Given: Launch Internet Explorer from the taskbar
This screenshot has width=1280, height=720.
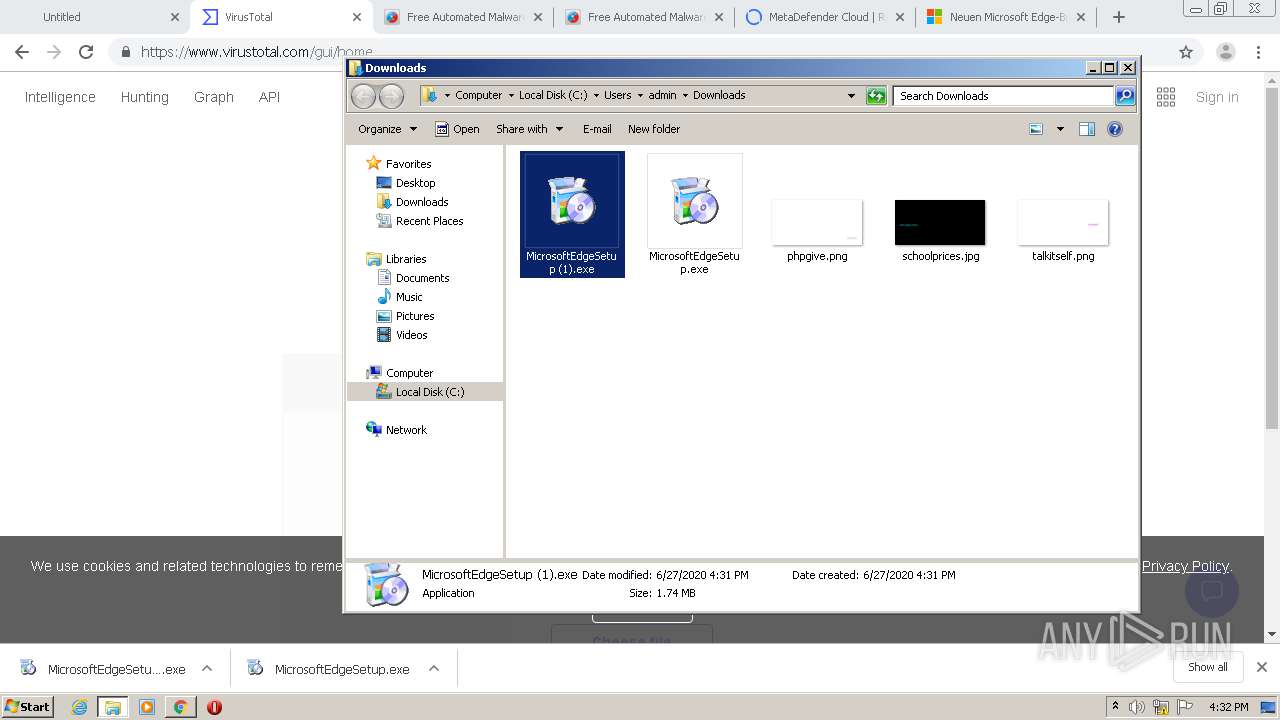Looking at the screenshot, I should pos(79,707).
